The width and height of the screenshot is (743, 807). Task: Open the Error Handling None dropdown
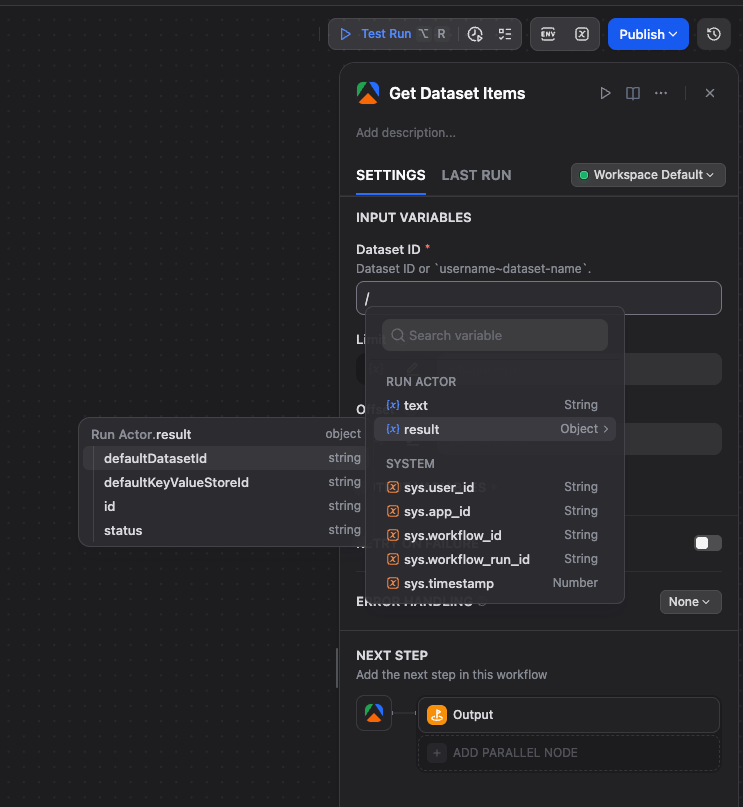pyautogui.click(x=690, y=601)
